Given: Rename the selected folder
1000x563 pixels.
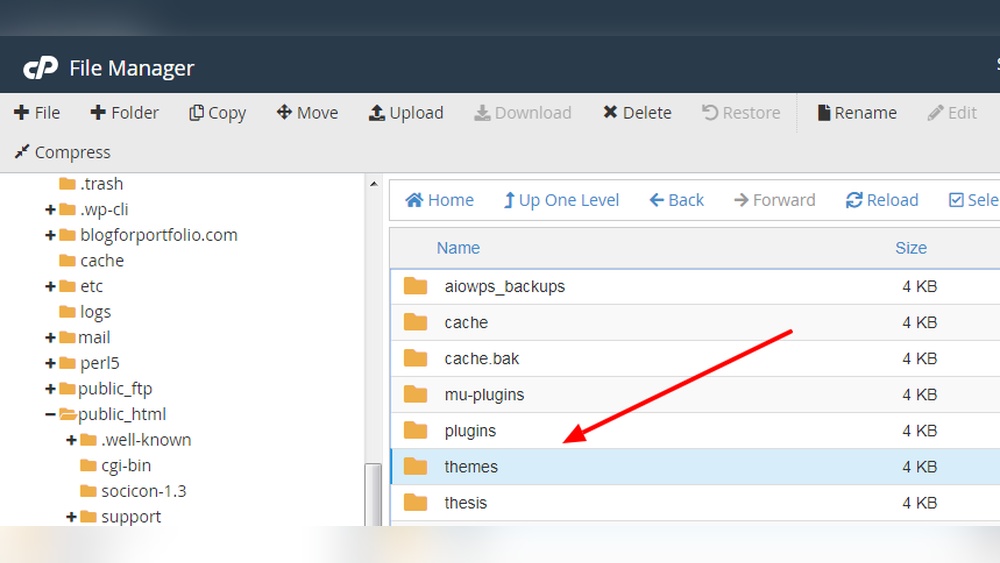Looking at the screenshot, I should point(857,113).
